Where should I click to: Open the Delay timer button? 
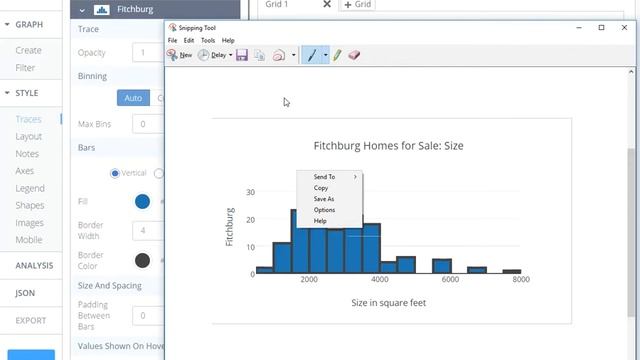click(211, 55)
